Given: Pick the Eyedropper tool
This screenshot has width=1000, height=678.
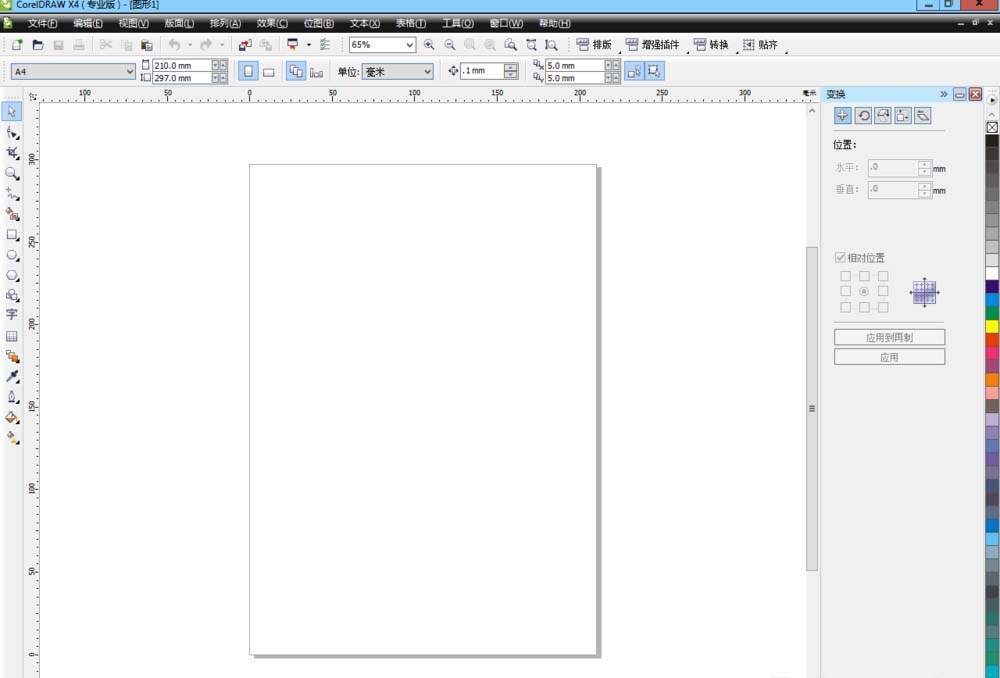Looking at the screenshot, I should click(x=12, y=377).
